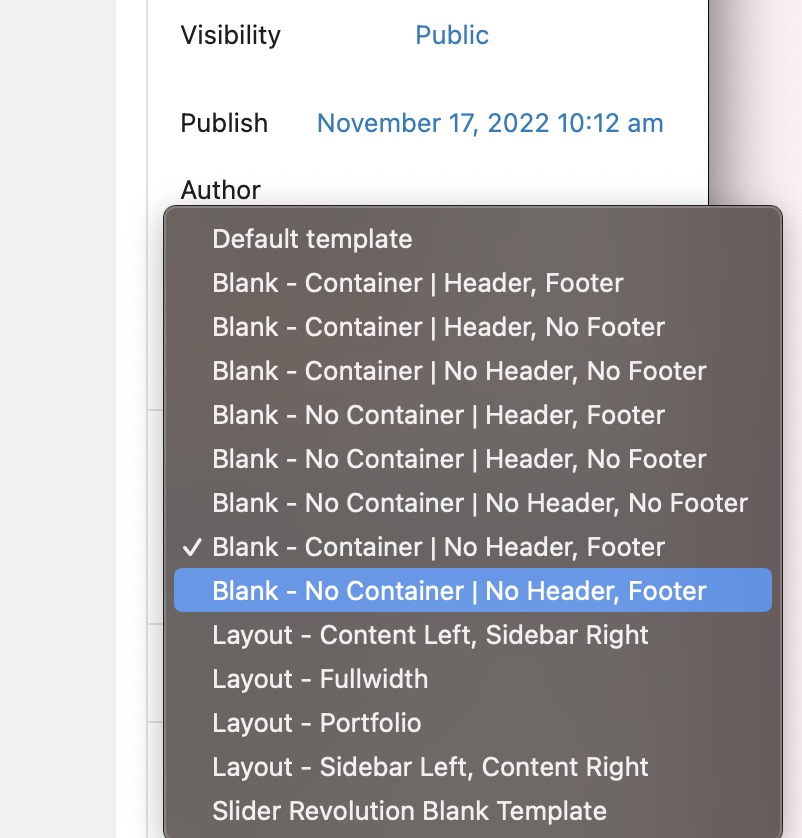
Task: Select Blank - Container | No Header, No Footer
Action: coord(459,371)
